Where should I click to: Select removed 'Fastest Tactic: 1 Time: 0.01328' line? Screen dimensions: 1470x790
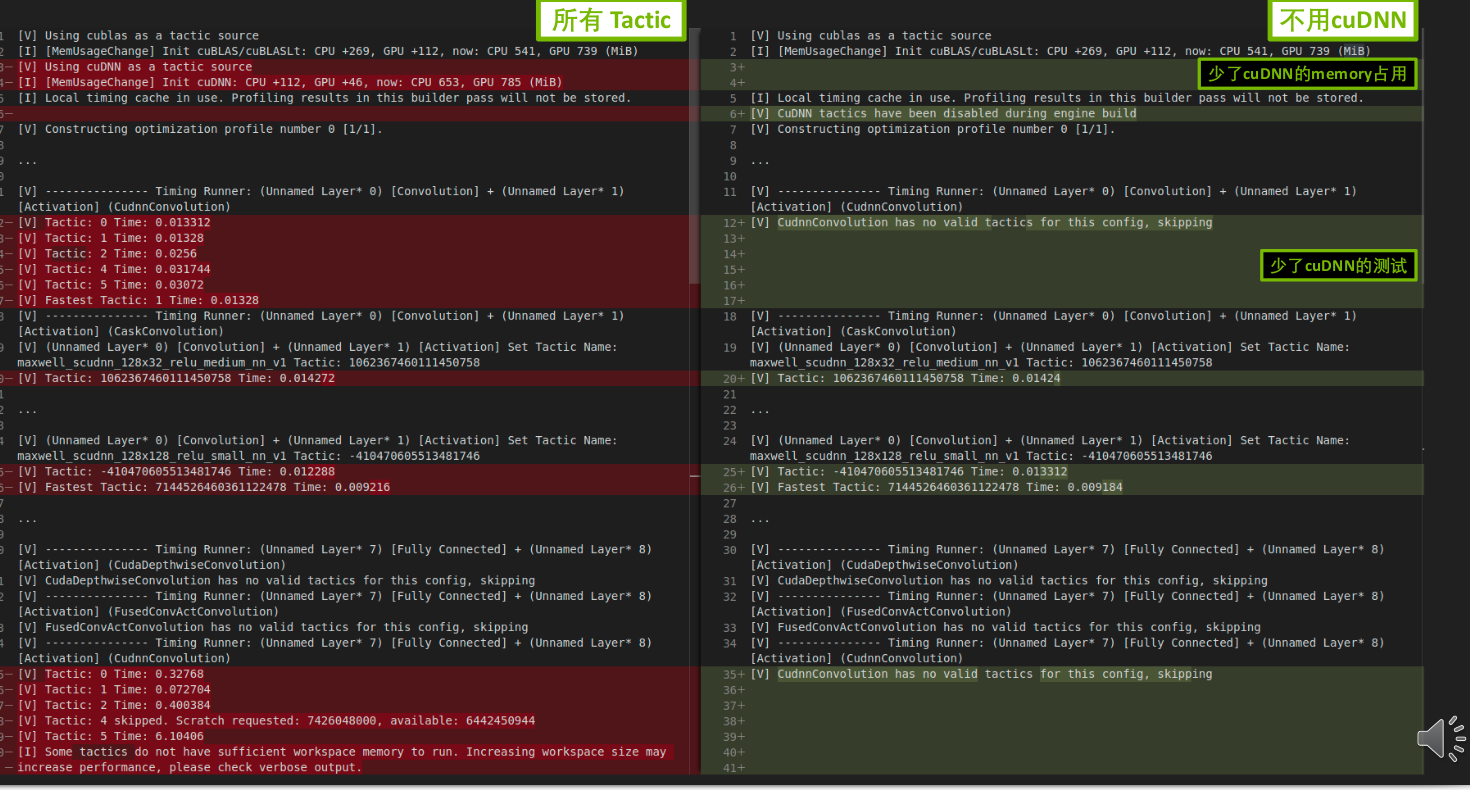138,300
